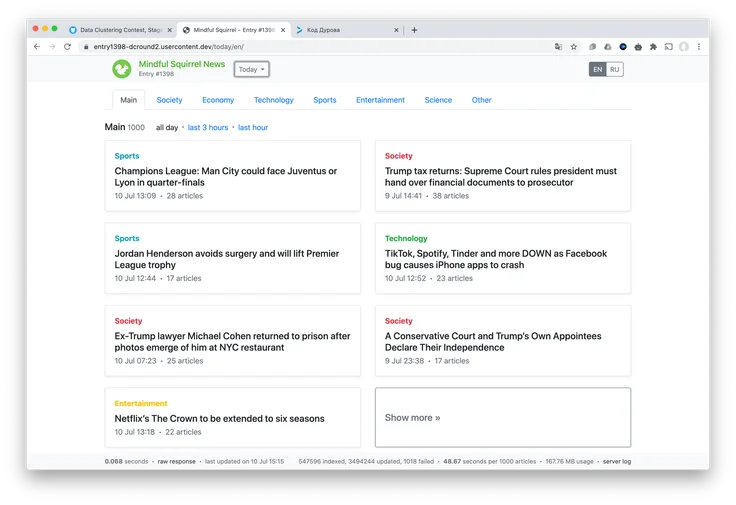Image resolution: width=736 pixels, height=505 pixels.
Task: Select the all day filter
Action: click(x=167, y=128)
